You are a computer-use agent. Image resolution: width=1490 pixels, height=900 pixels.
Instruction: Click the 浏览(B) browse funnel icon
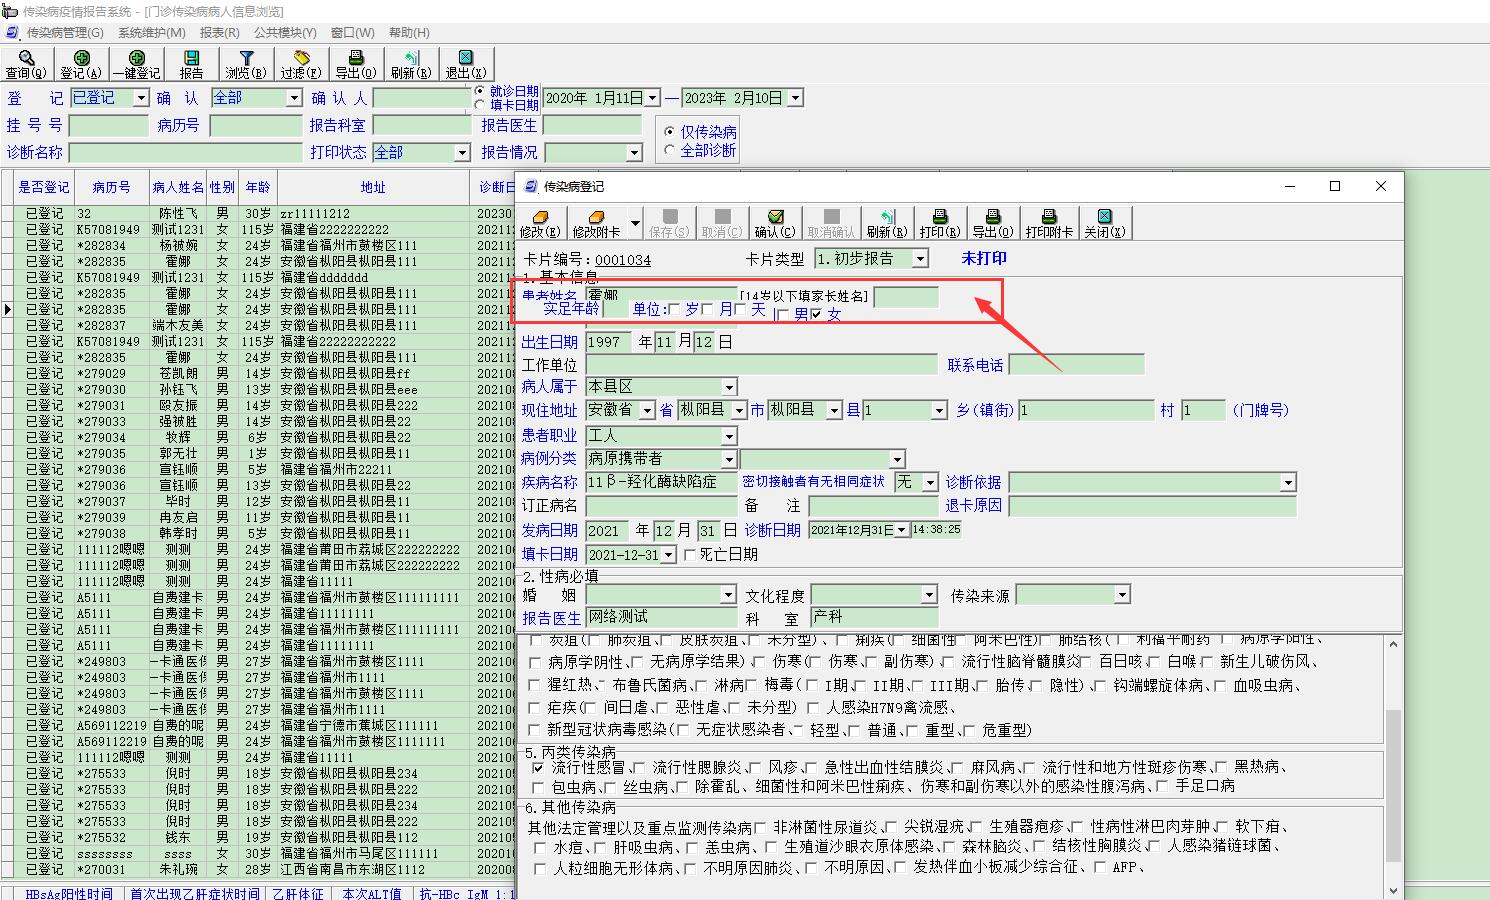[246, 59]
